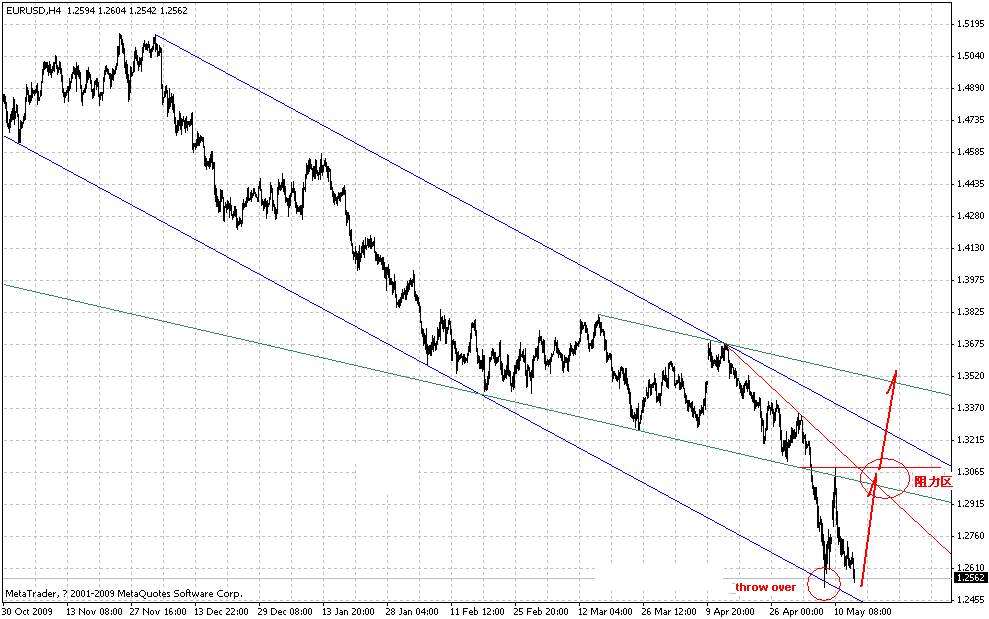Select the 26 Mar 12:00 time label
The height and width of the screenshot is (619, 989).
point(670,611)
